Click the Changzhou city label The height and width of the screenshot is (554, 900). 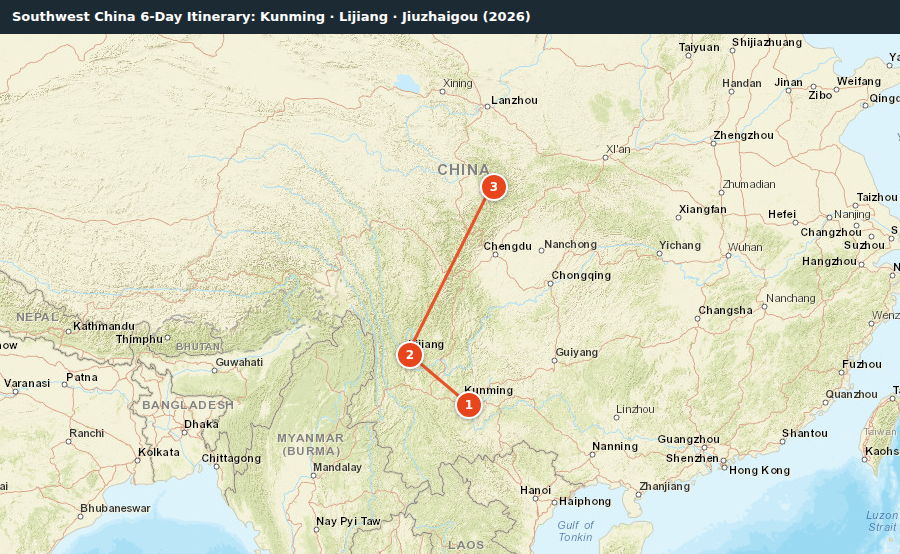click(x=831, y=233)
